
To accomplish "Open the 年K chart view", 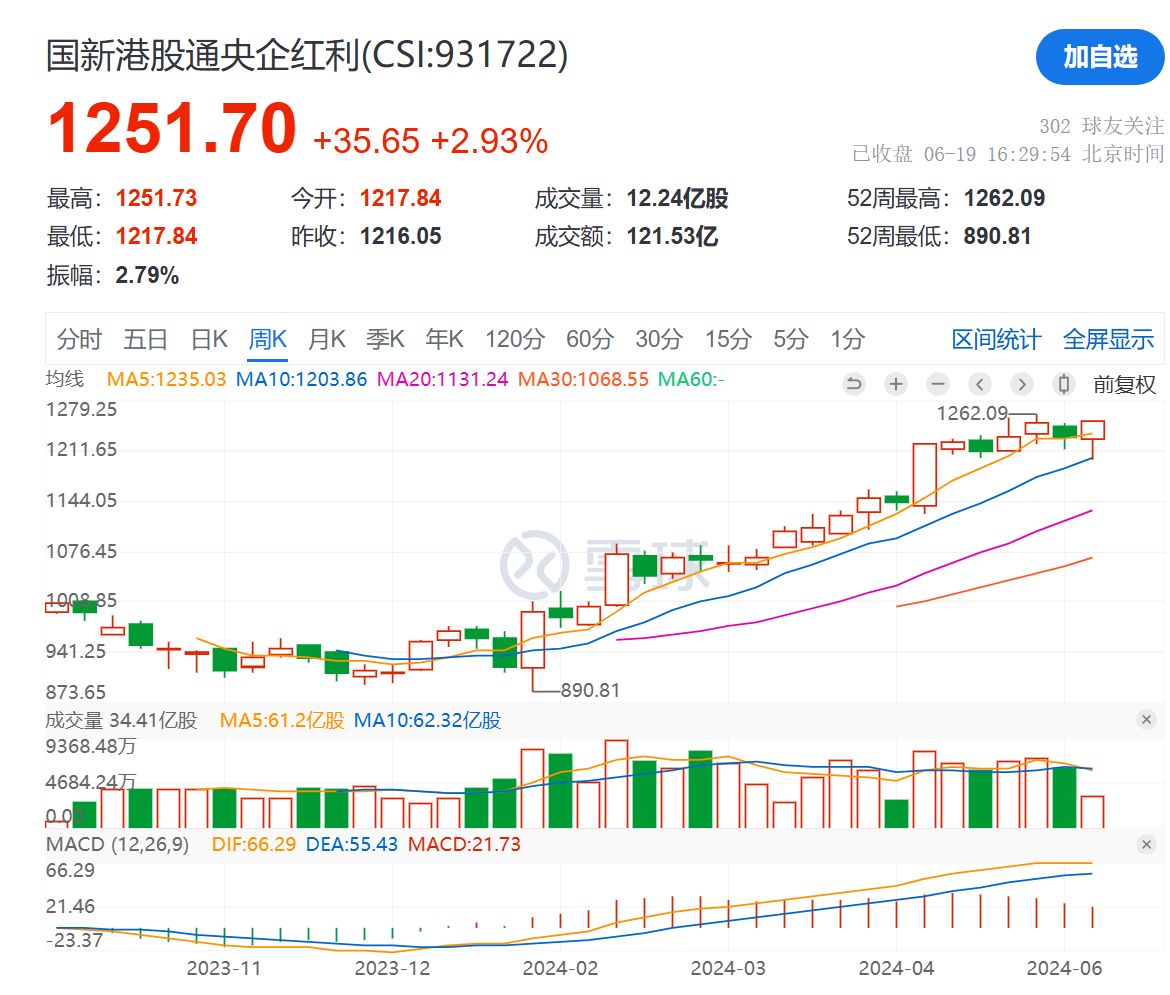I will point(444,340).
